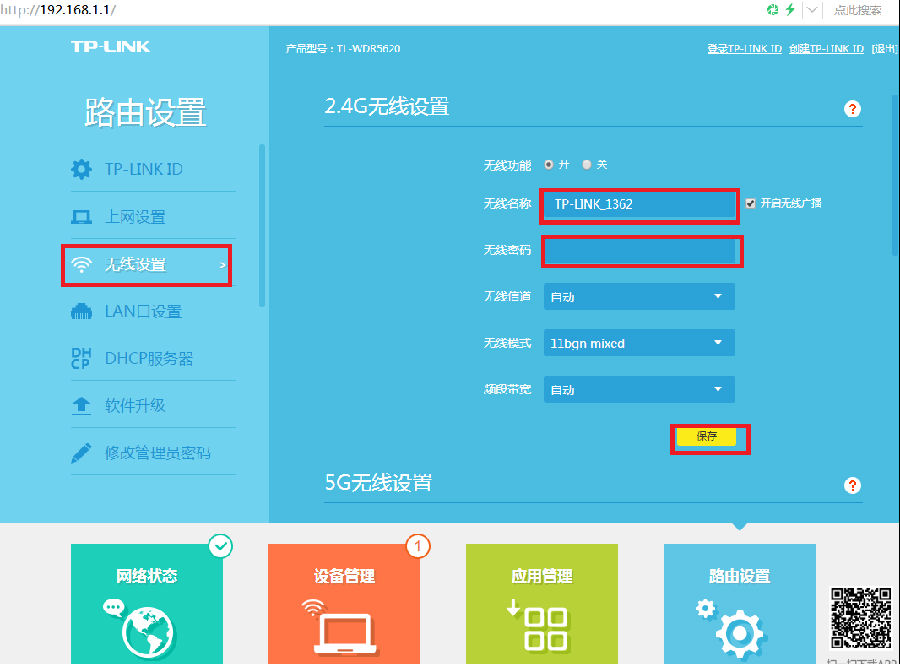Click the laptop icon for 上网设置

point(81,217)
